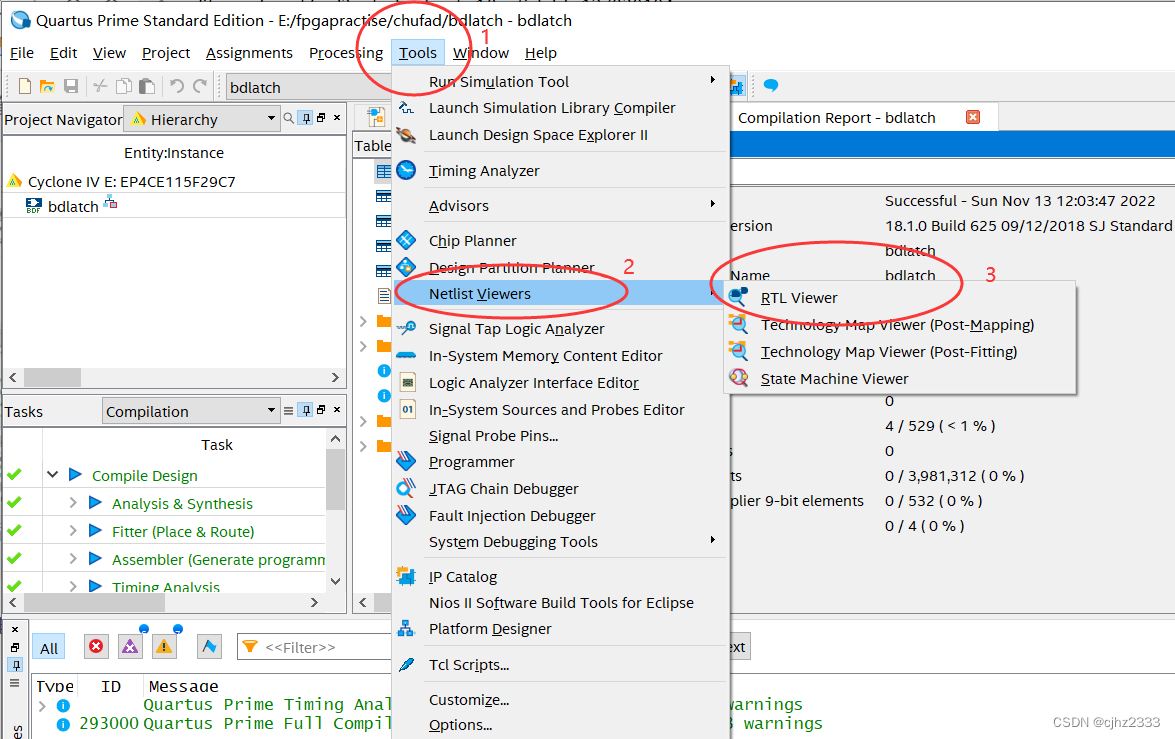Select bdlatch entity in hierarchy
Image resolution: width=1175 pixels, height=739 pixels.
(73, 206)
